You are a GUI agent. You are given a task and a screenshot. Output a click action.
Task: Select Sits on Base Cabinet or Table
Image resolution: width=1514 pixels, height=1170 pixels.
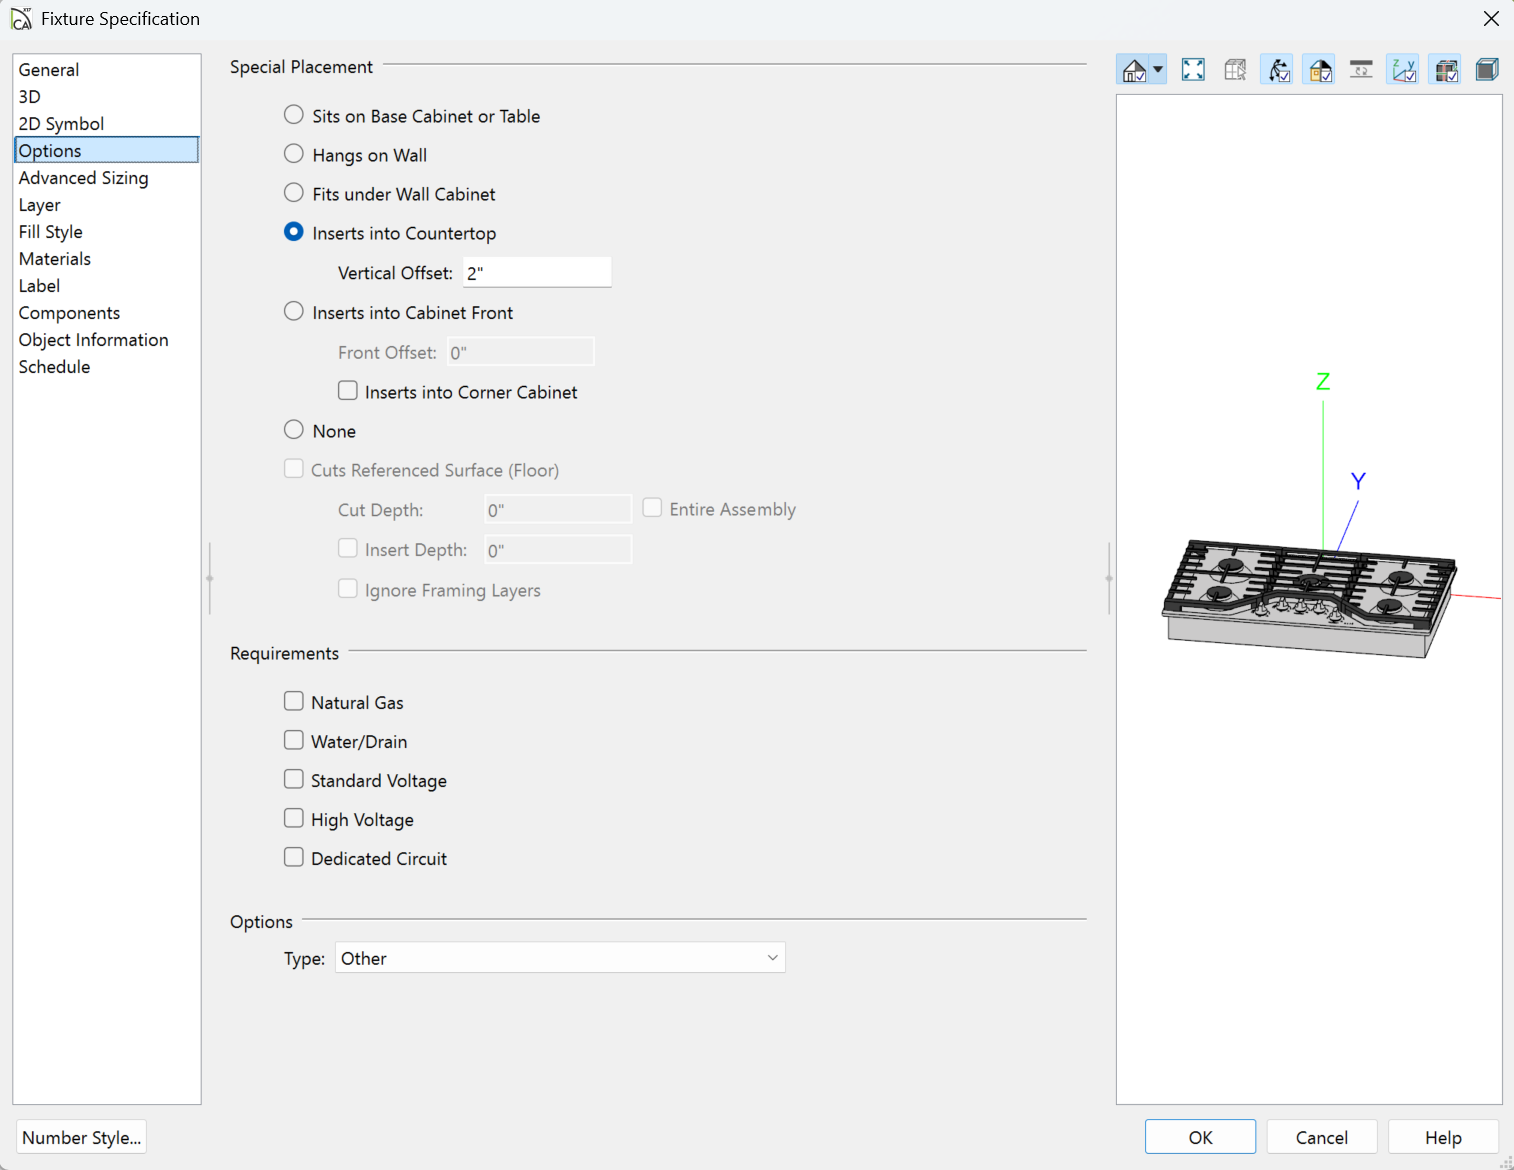(294, 115)
